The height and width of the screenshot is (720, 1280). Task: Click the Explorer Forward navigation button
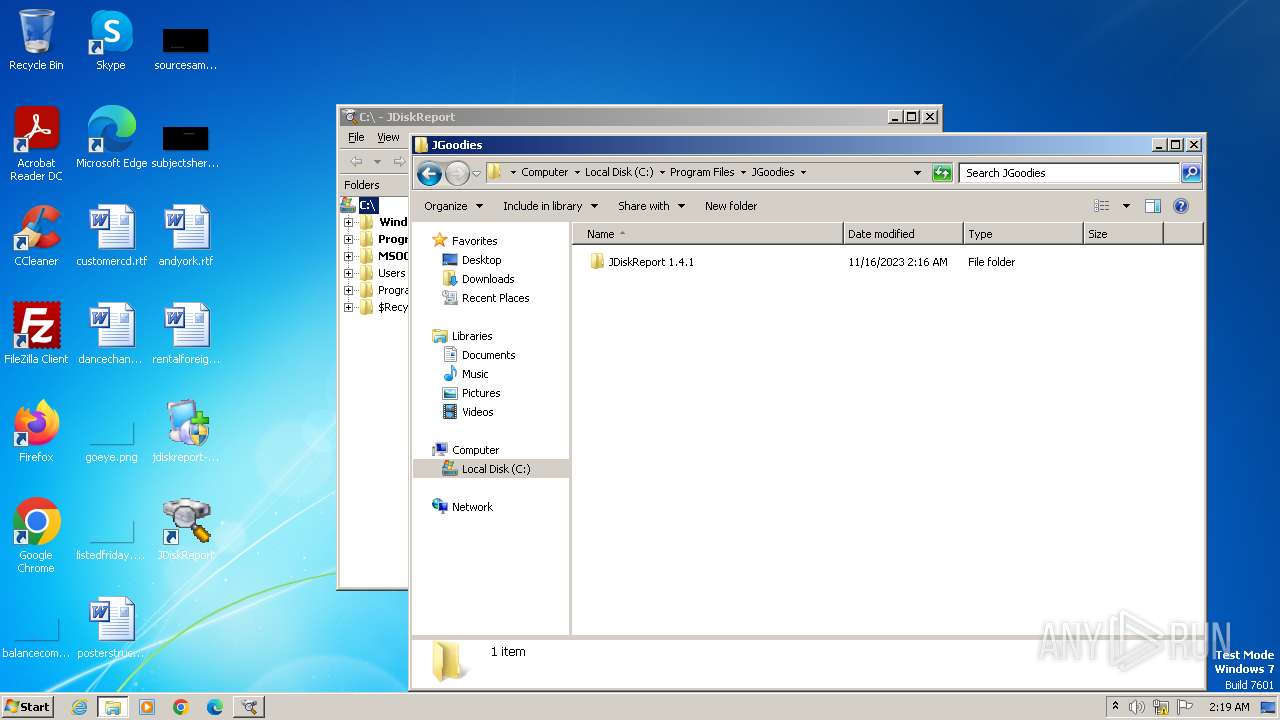click(x=457, y=173)
